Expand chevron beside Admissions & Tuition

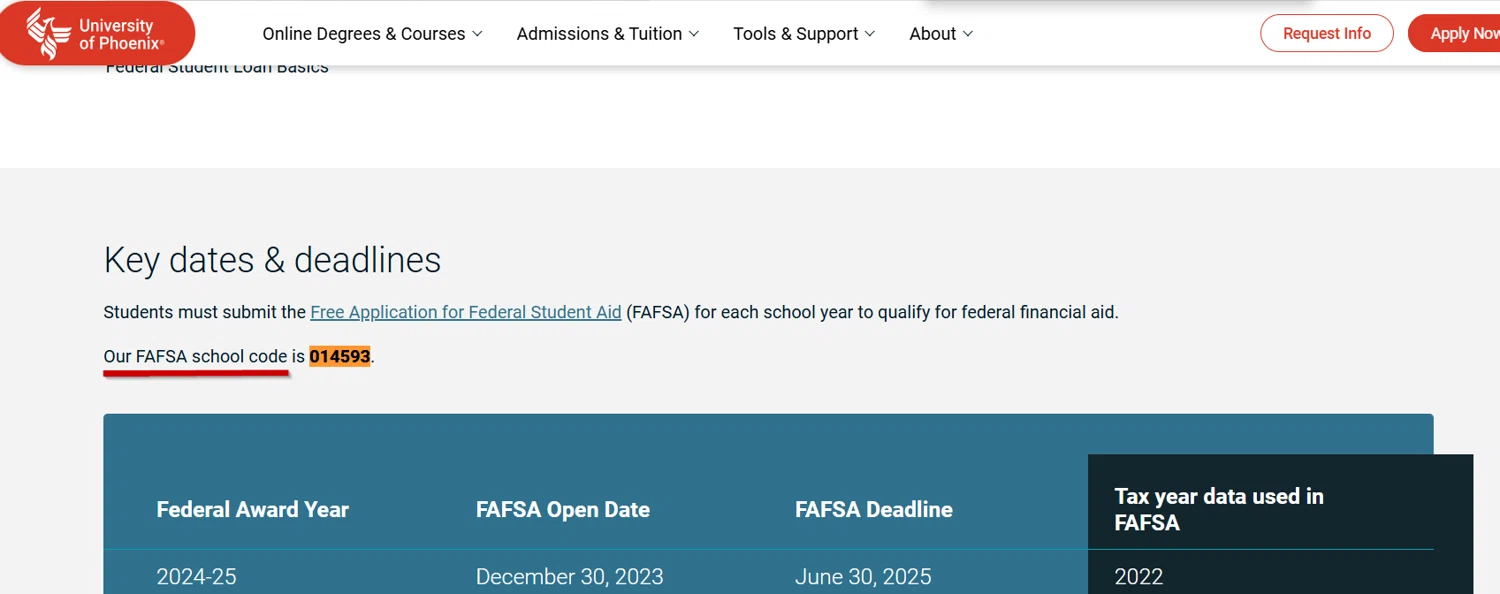click(x=694, y=34)
